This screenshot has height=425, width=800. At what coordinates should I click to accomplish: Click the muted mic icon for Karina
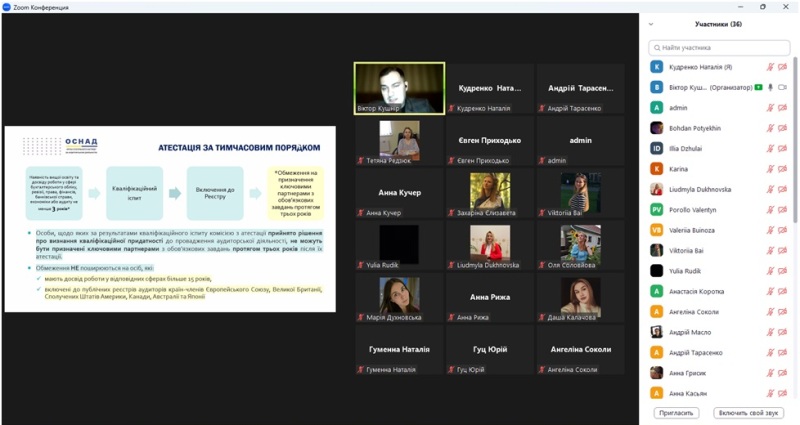[770, 169]
